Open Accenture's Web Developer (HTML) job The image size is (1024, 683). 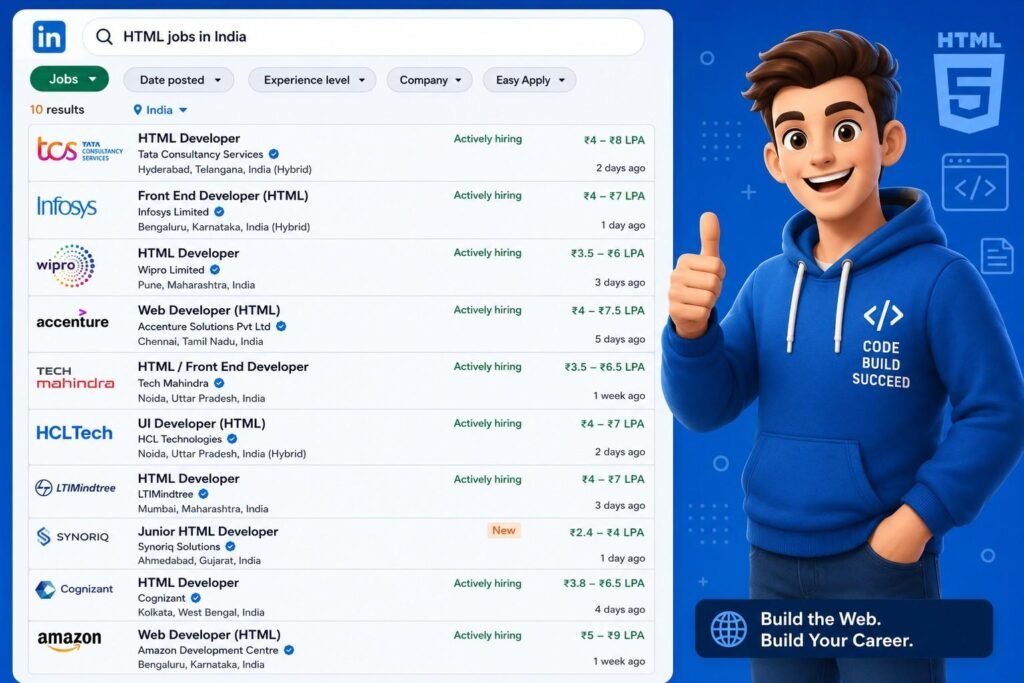[208, 310]
